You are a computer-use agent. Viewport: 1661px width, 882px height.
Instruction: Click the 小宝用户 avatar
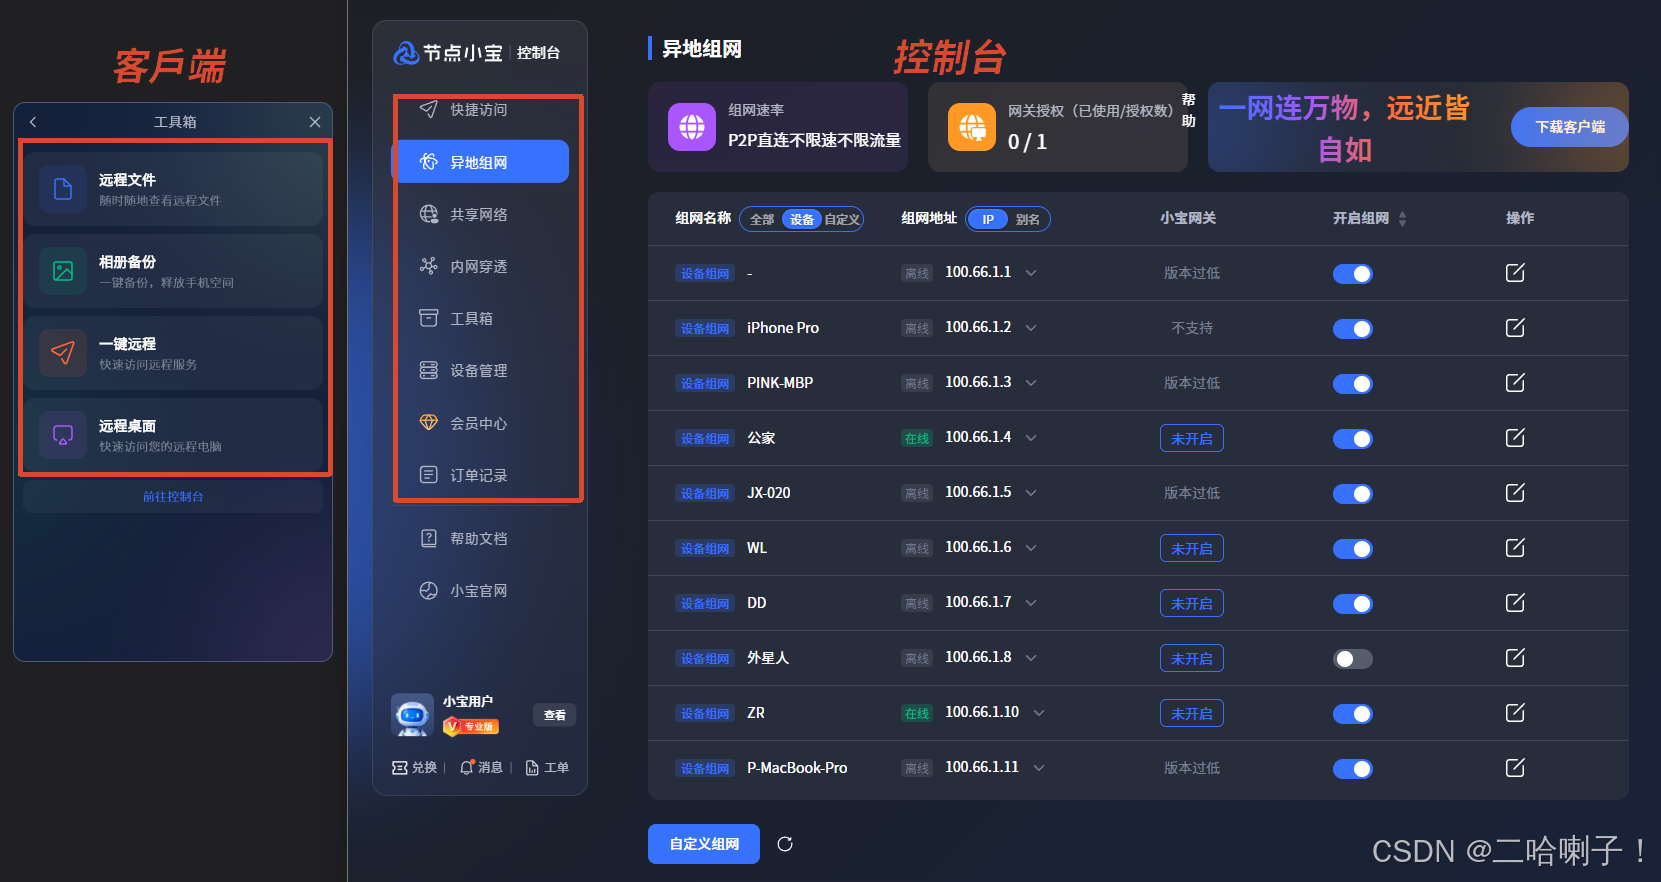(x=412, y=714)
